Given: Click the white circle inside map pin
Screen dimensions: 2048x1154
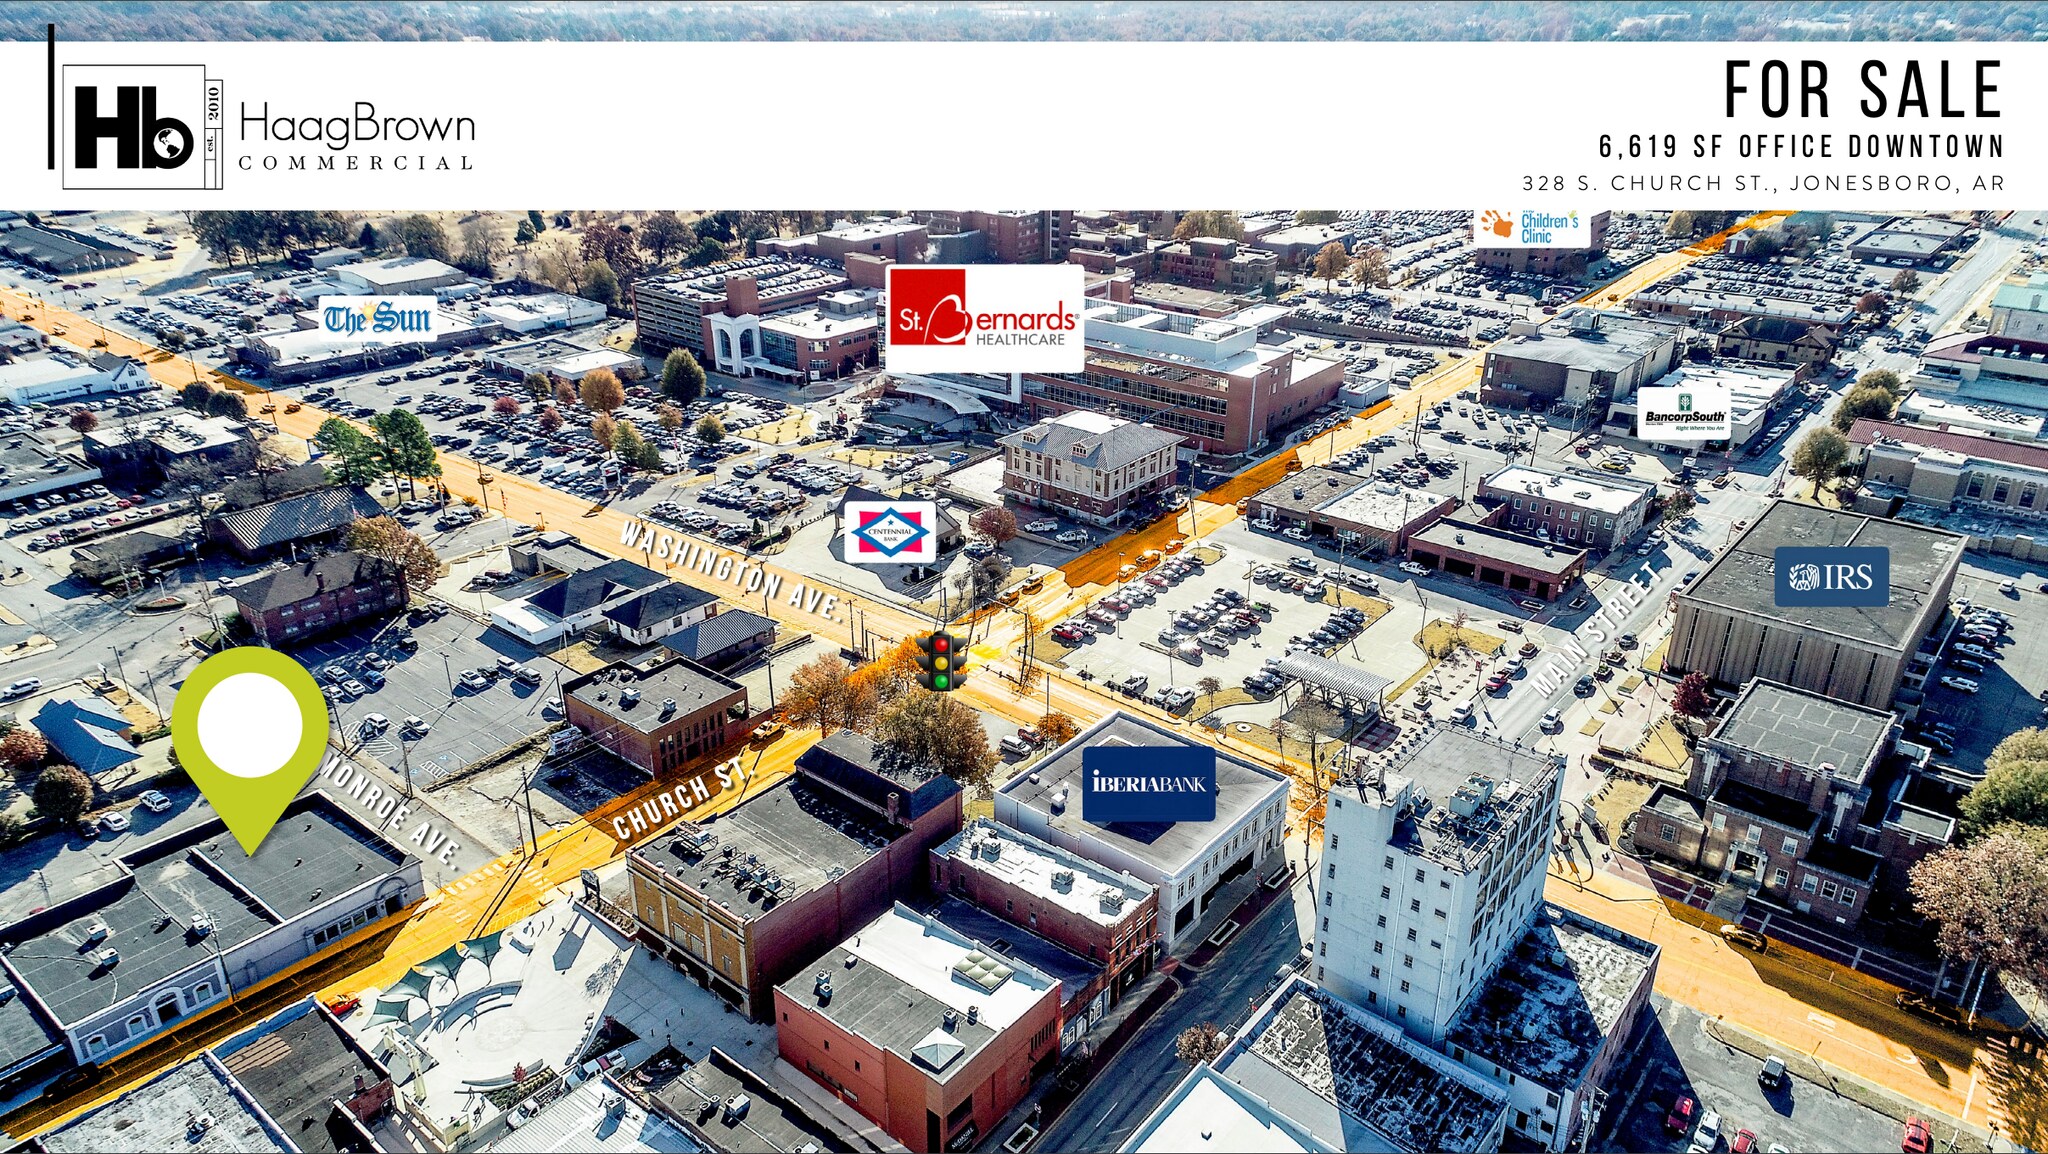Looking at the screenshot, I should (250, 724).
